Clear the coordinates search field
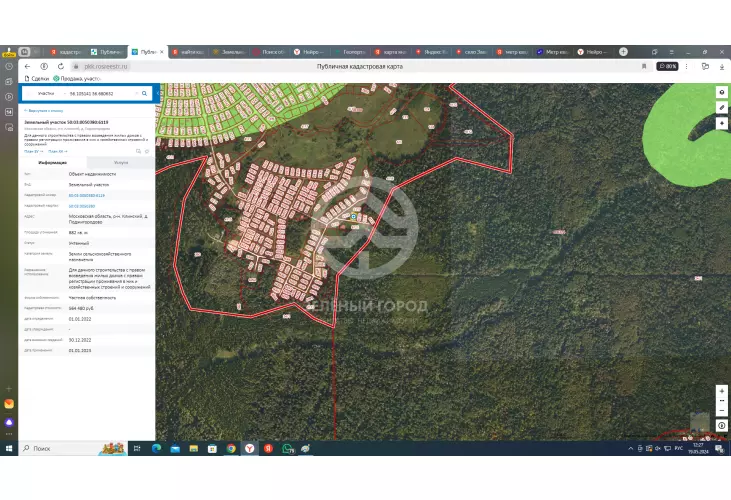The width and height of the screenshot is (731, 500). (x=137, y=94)
